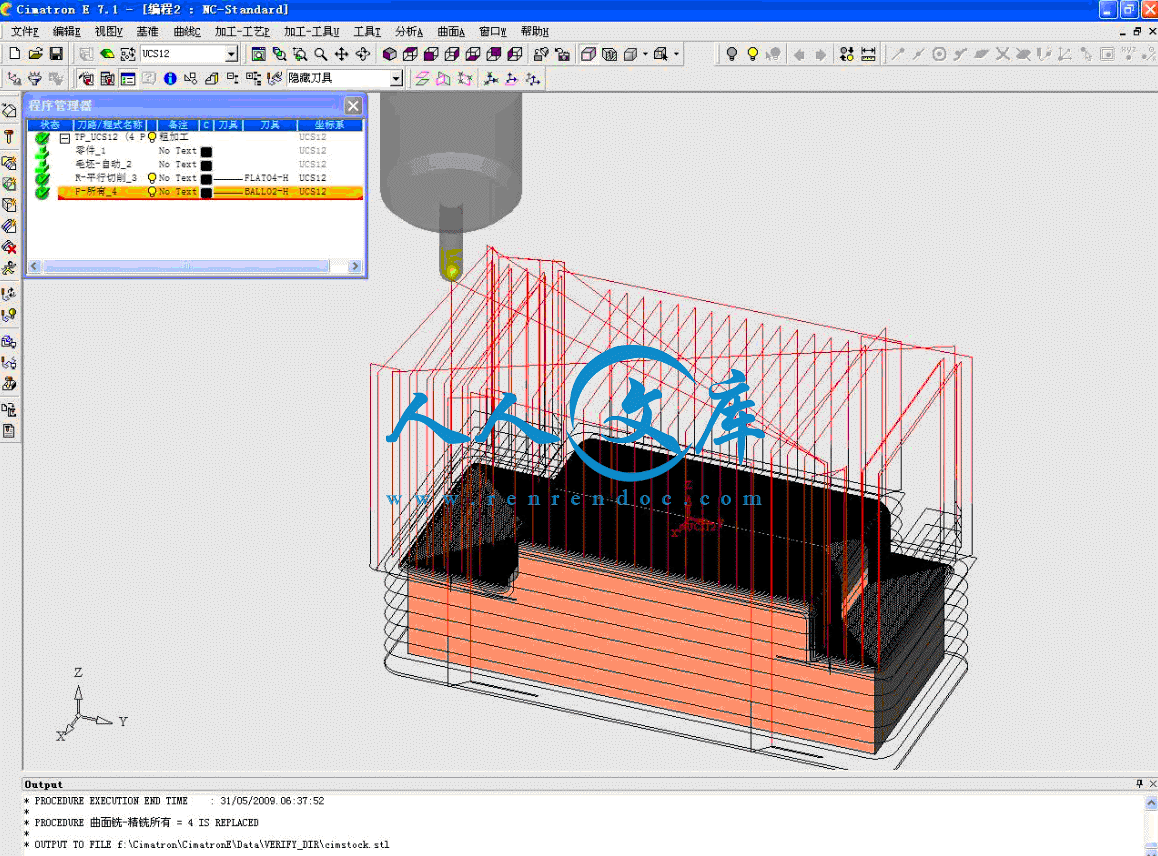
Task: Save the file with the floppy icon
Action: [x=56, y=54]
